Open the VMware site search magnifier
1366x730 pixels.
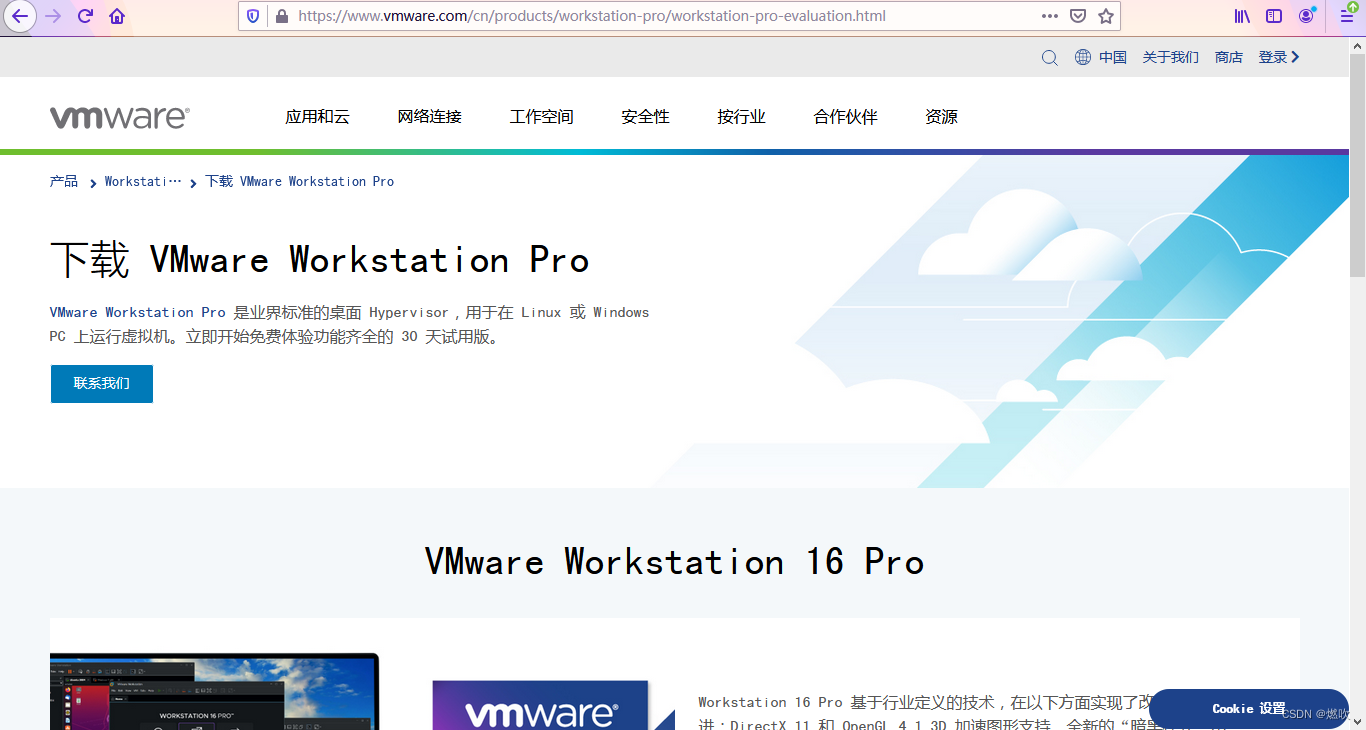(1049, 57)
